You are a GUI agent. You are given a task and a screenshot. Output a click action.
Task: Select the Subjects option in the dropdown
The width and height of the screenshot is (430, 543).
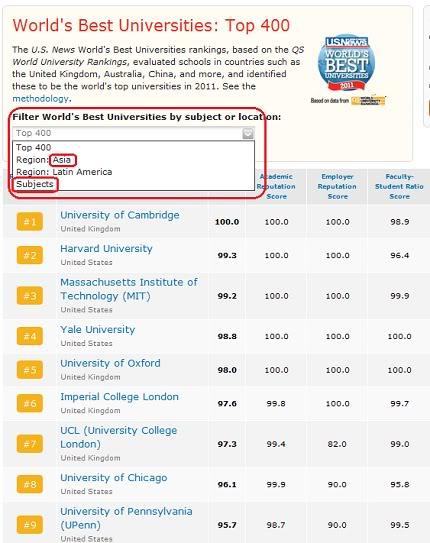pyautogui.click(x=35, y=184)
